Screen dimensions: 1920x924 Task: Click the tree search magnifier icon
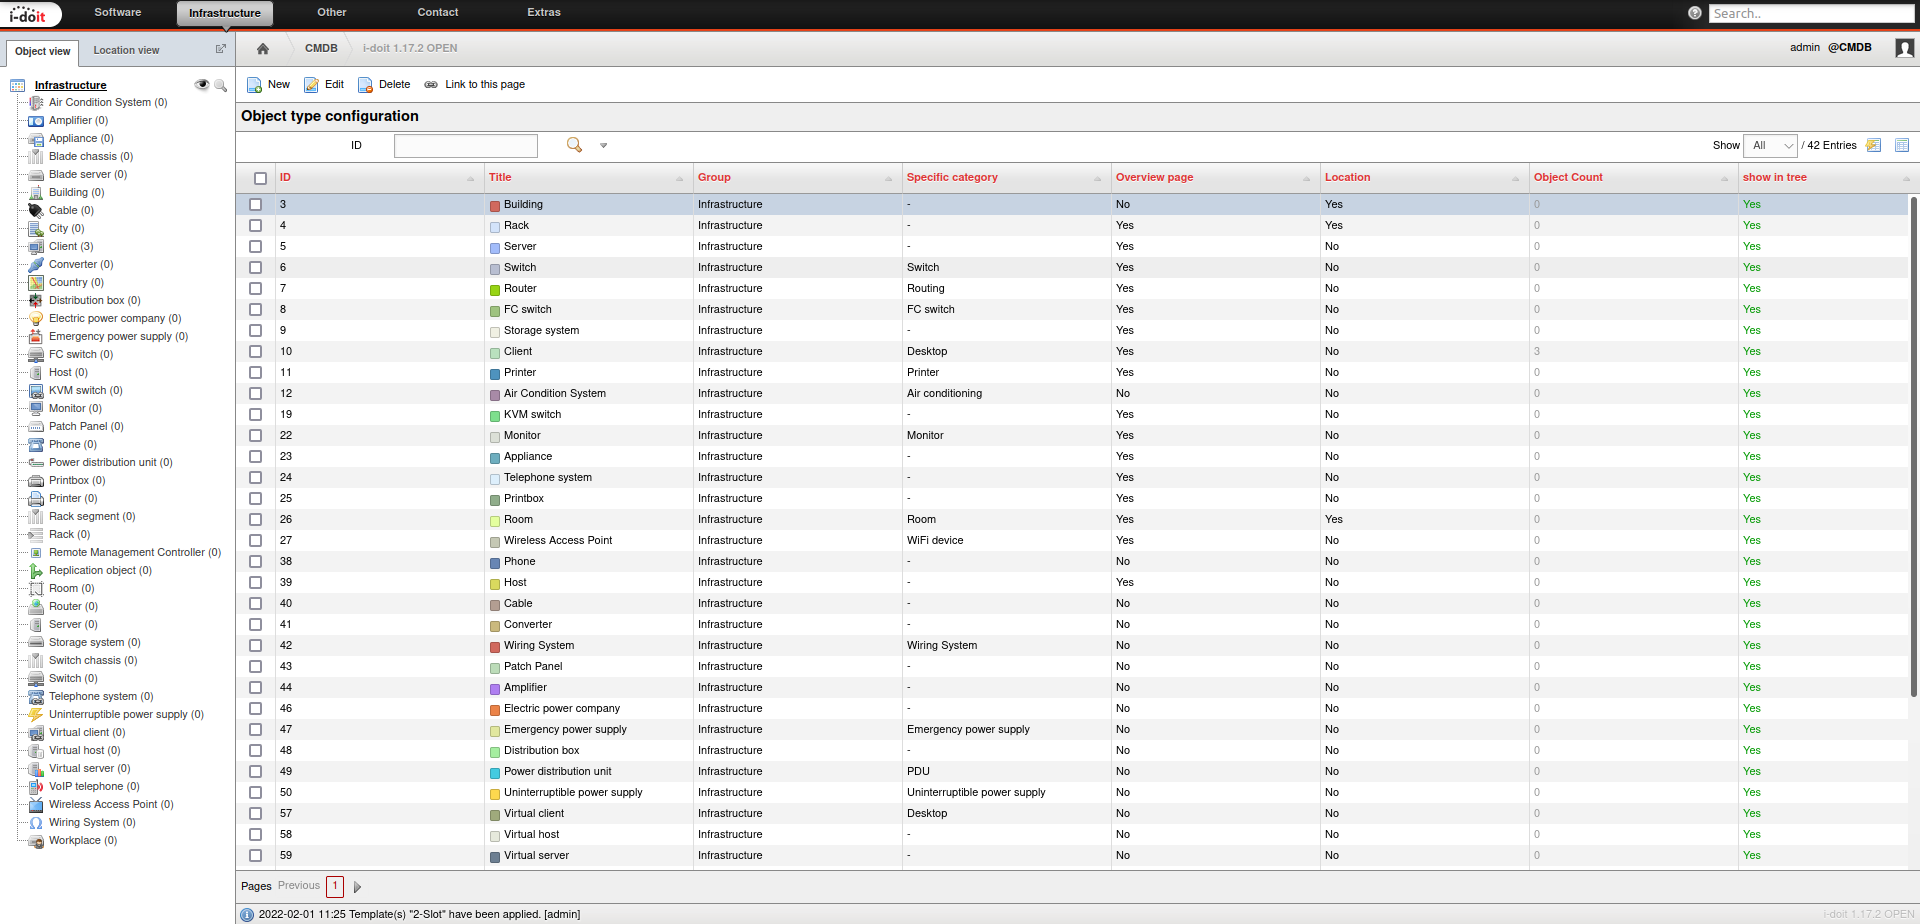point(221,85)
